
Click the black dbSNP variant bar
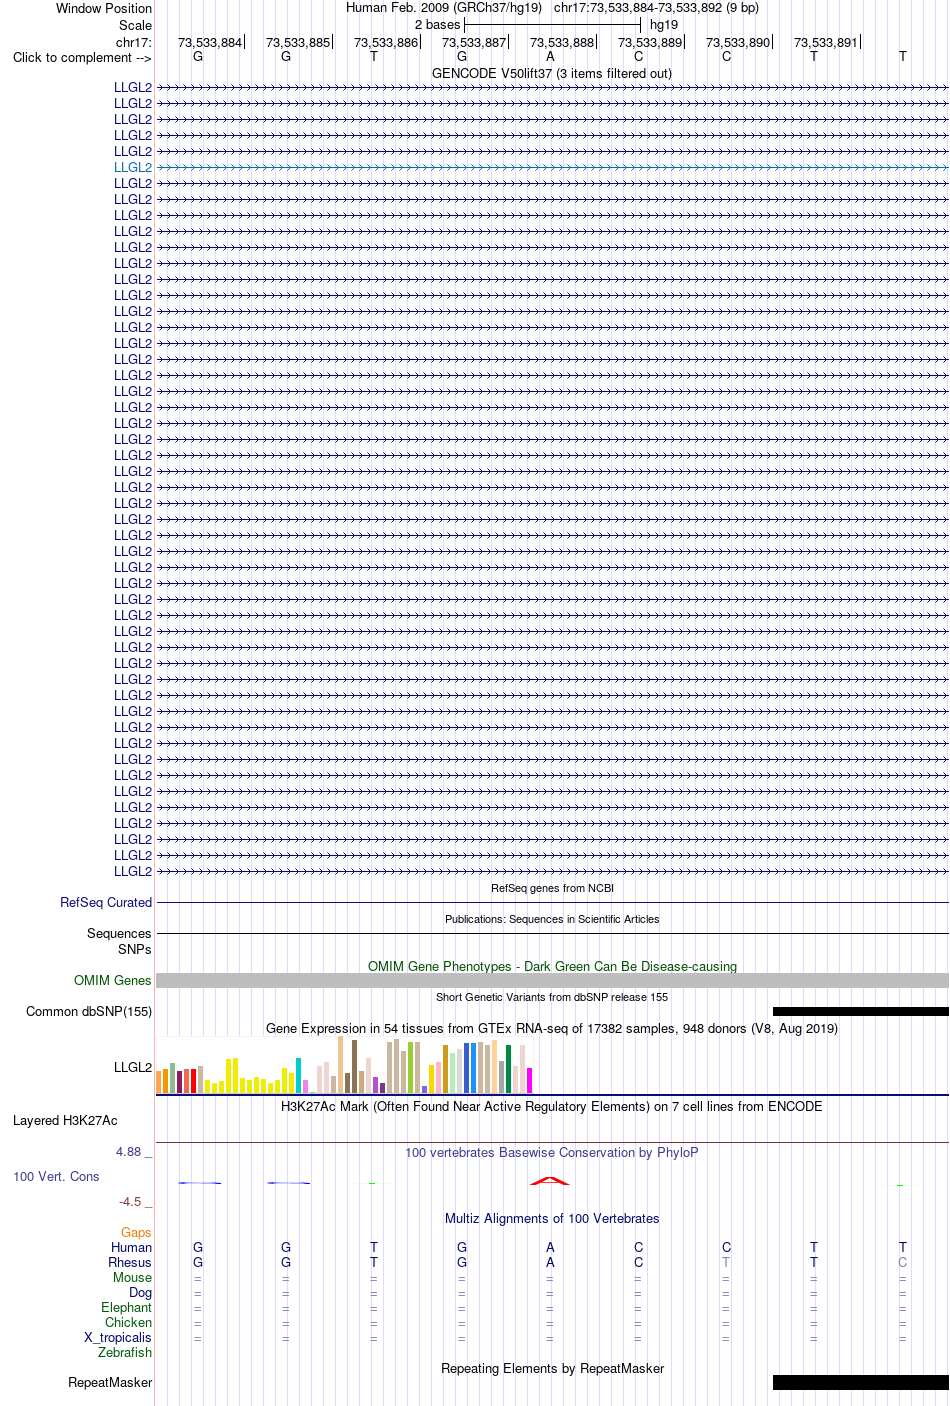[861, 1012]
